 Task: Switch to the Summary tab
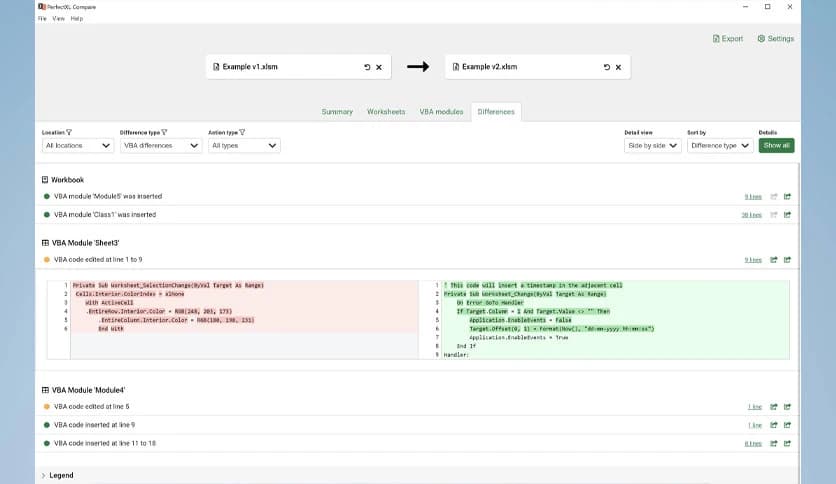[337, 112]
